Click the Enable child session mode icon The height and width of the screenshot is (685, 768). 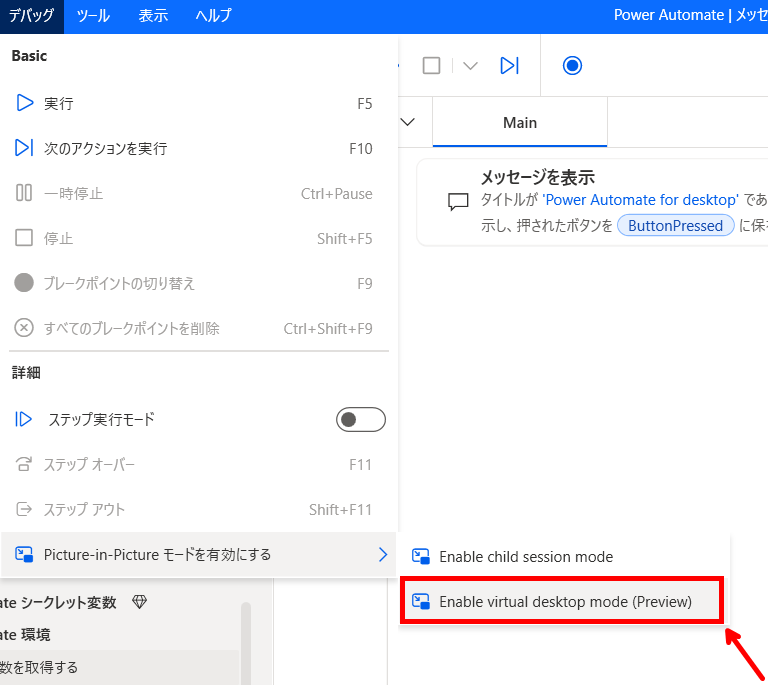pyautogui.click(x=421, y=557)
